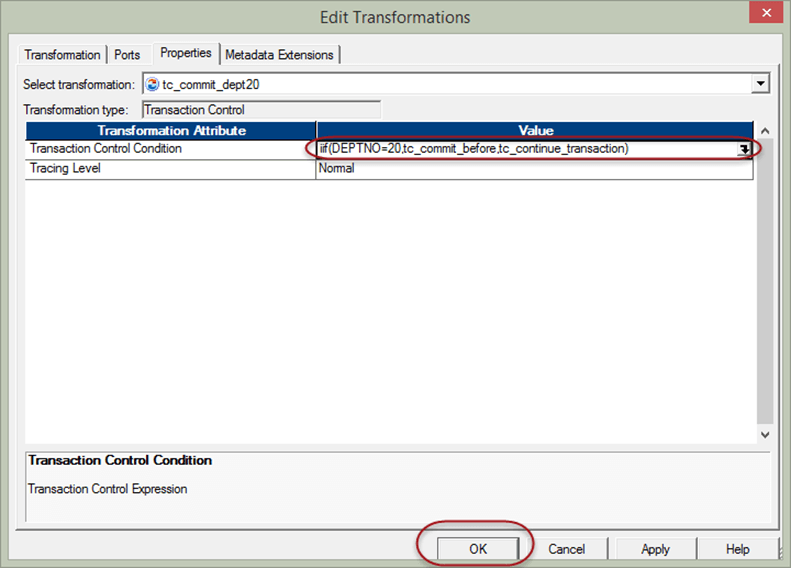Apply the transformation changes
Image resolution: width=791 pixels, height=568 pixels.
click(655, 549)
